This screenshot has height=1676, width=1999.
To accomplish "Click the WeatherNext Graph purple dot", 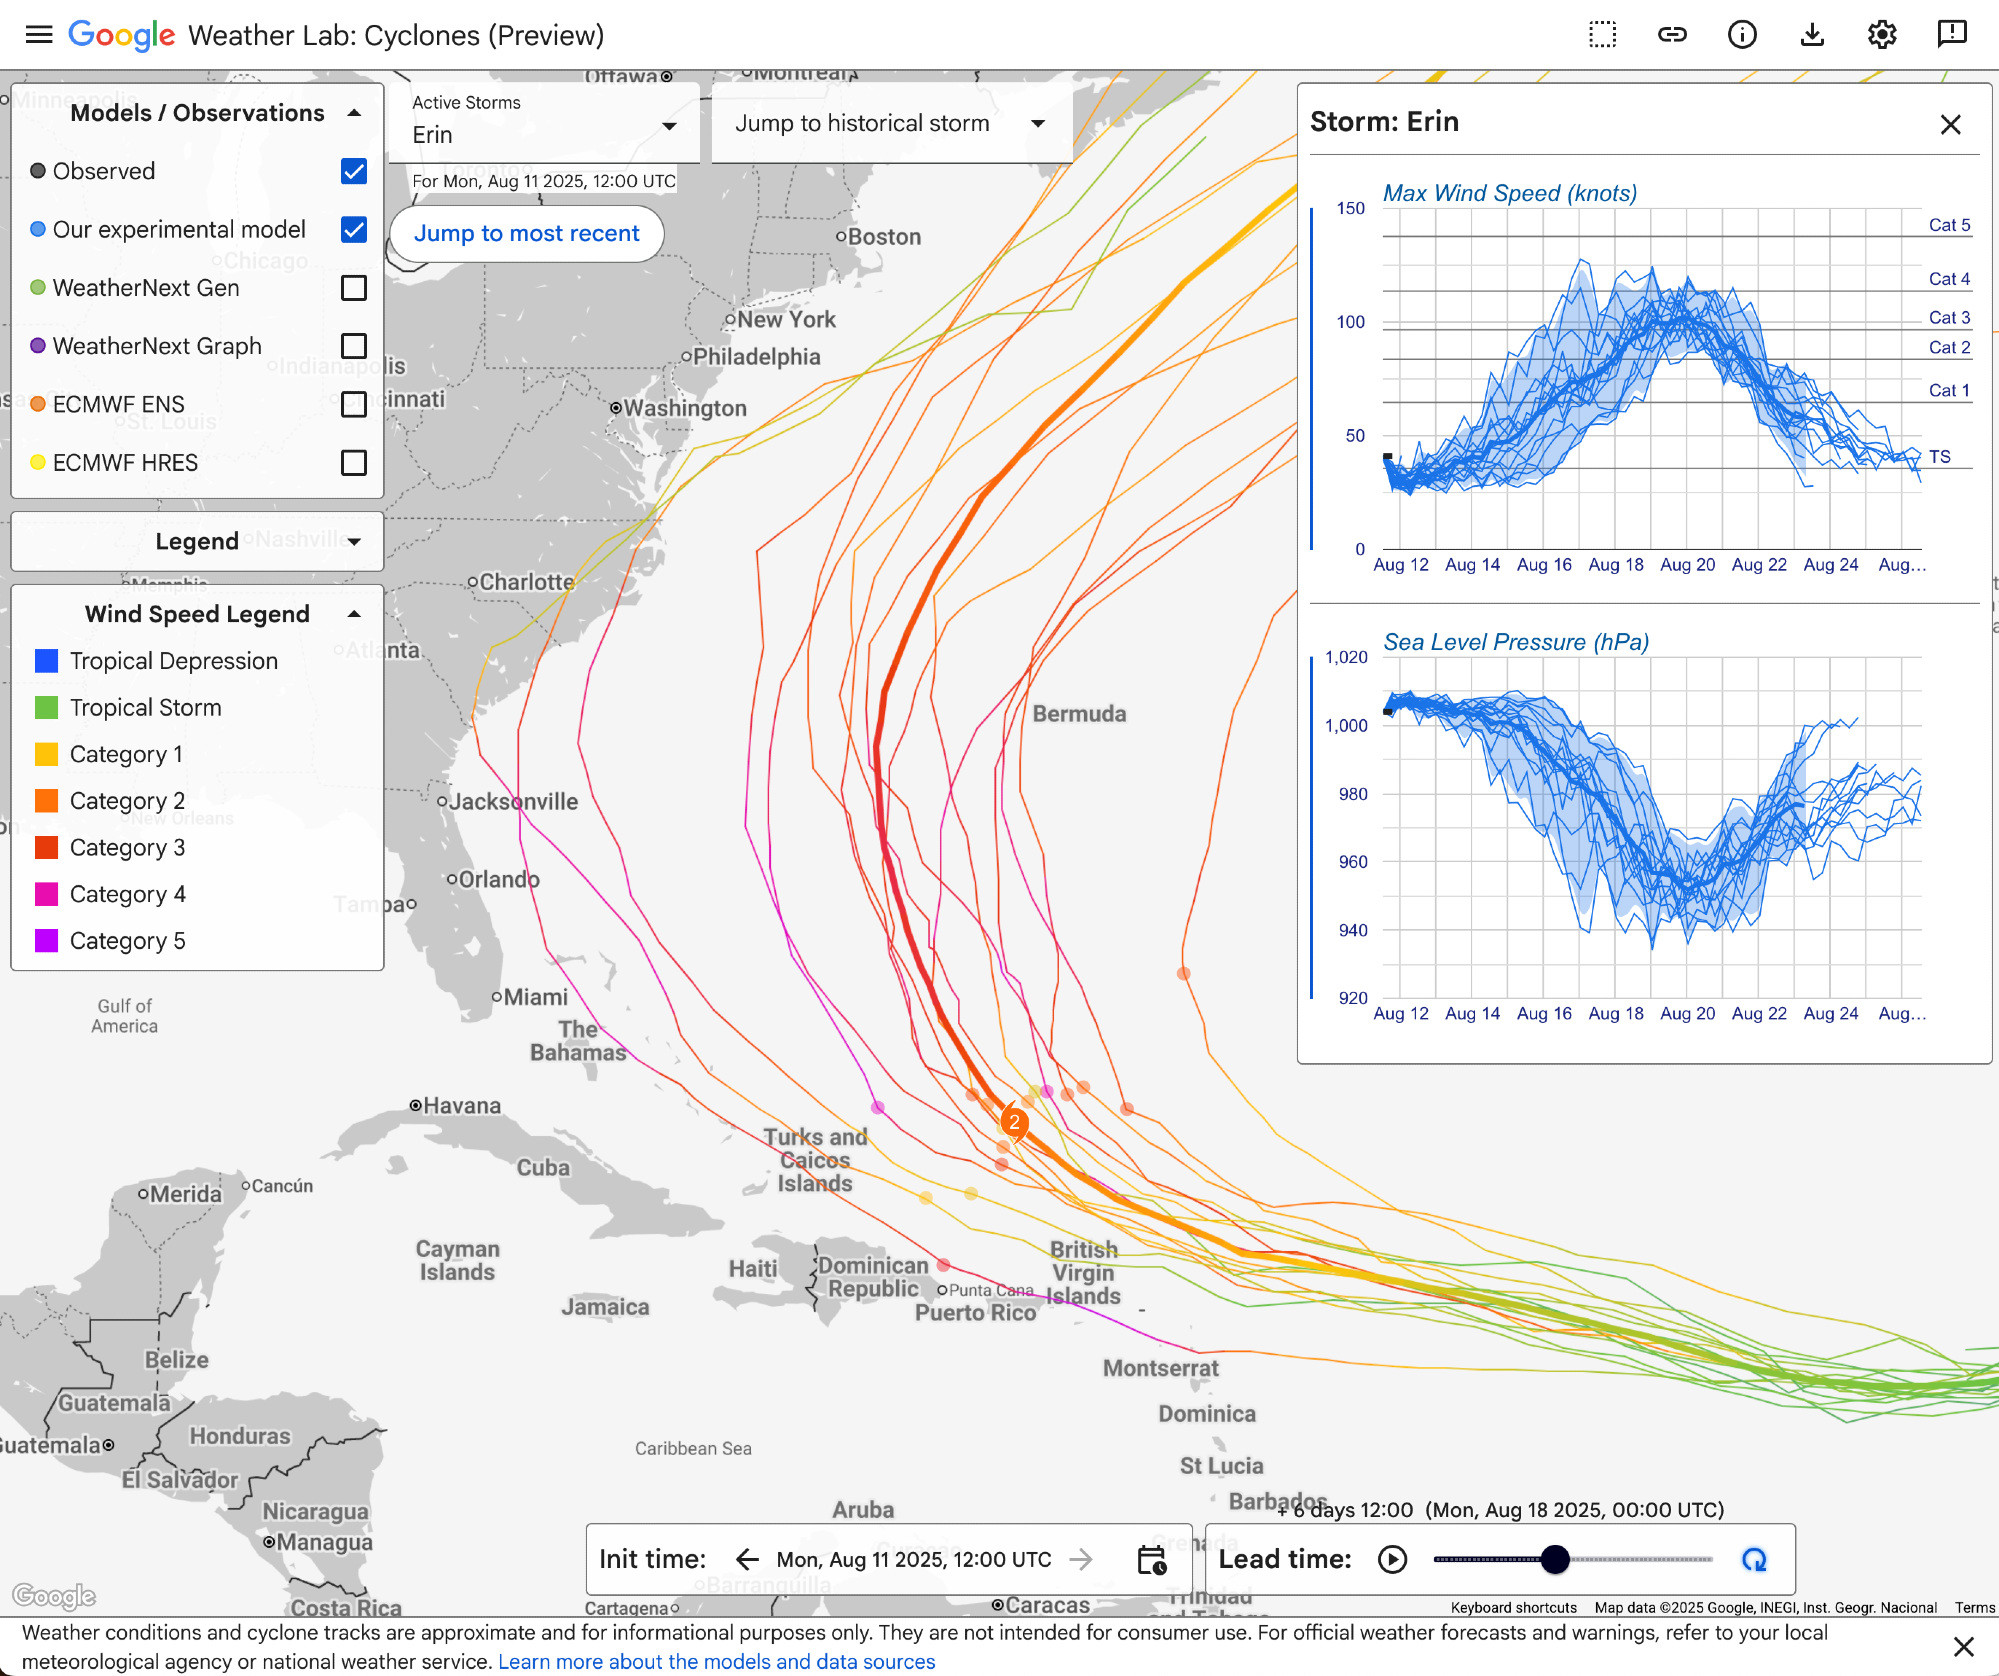I will tap(38, 345).
